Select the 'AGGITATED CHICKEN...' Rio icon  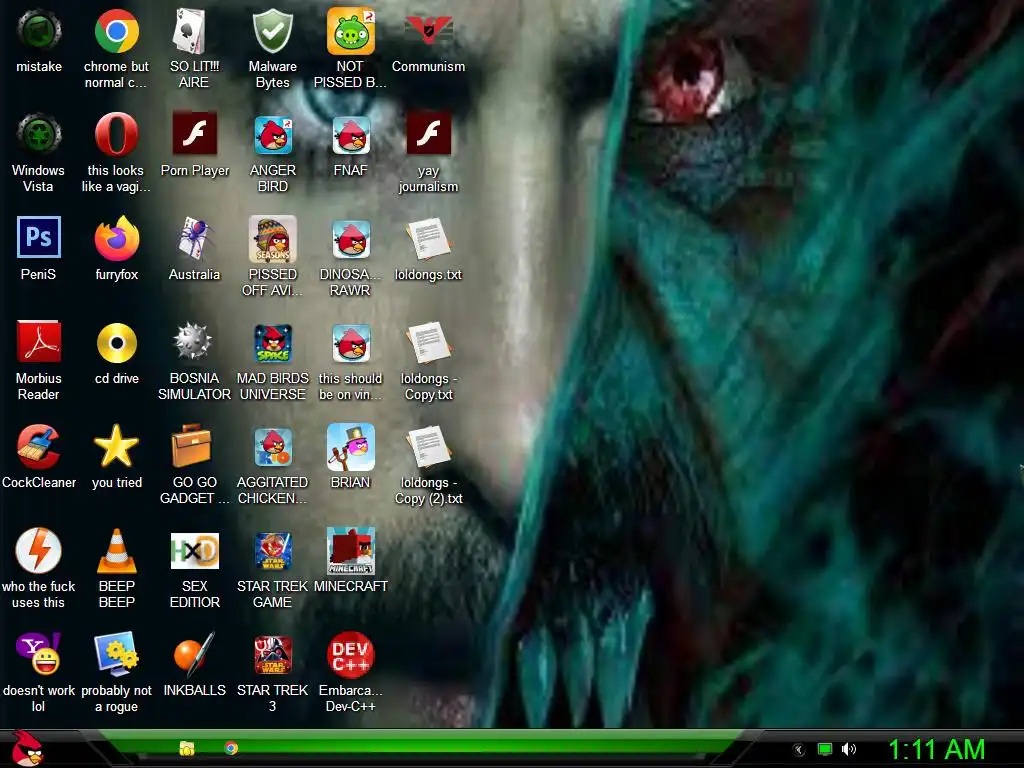point(272,447)
